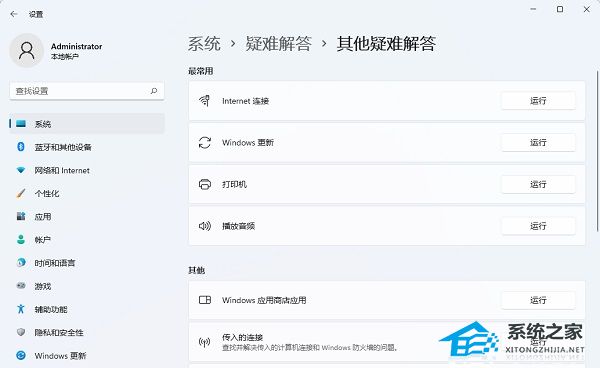Run the Windows 更新 troubleshooter

click(538, 142)
